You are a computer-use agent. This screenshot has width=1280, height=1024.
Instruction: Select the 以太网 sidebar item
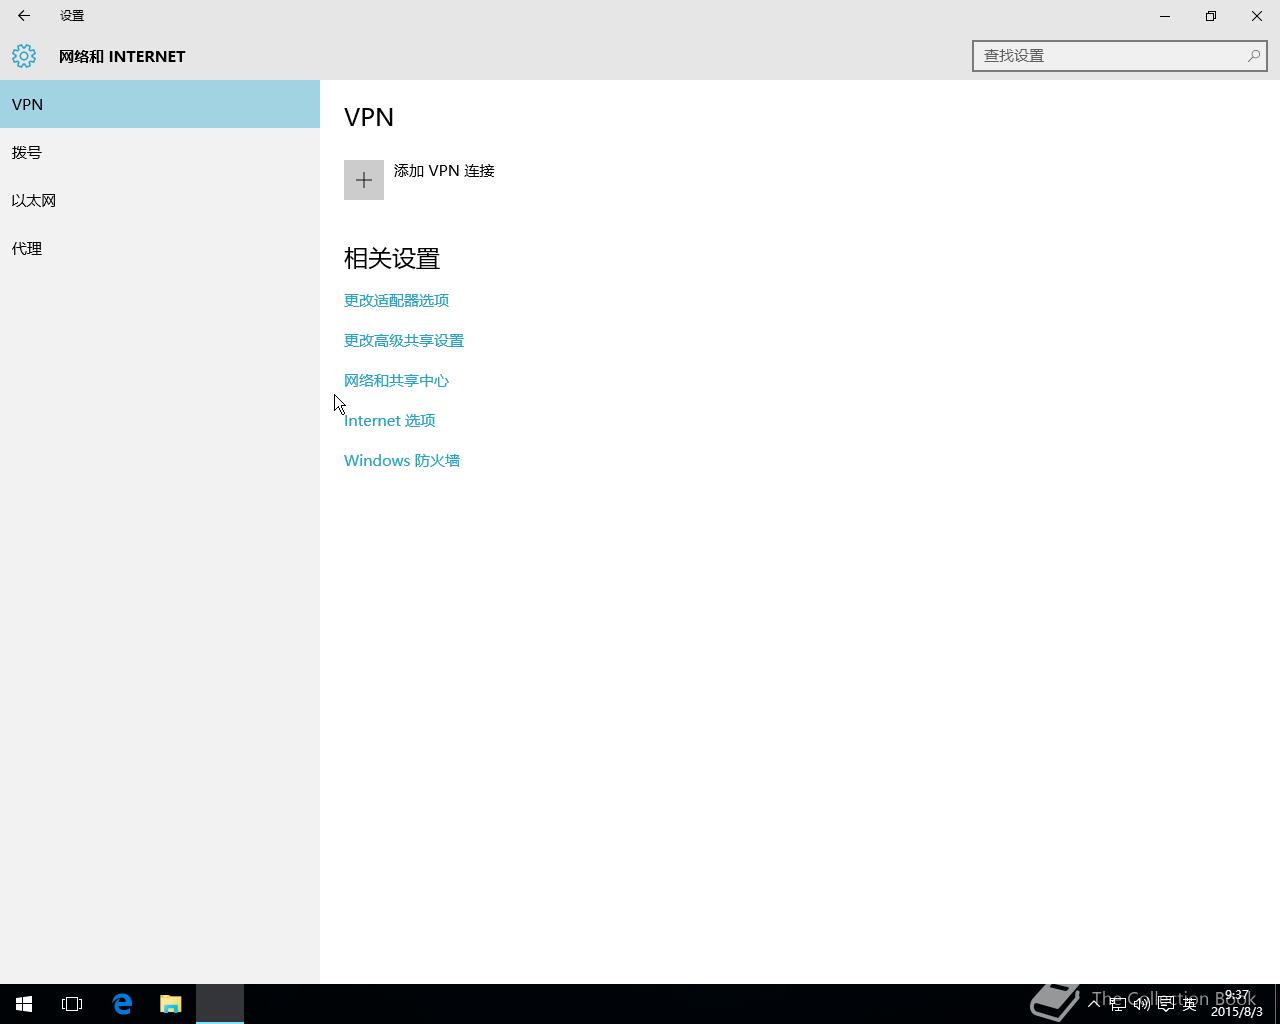click(160, 200)
